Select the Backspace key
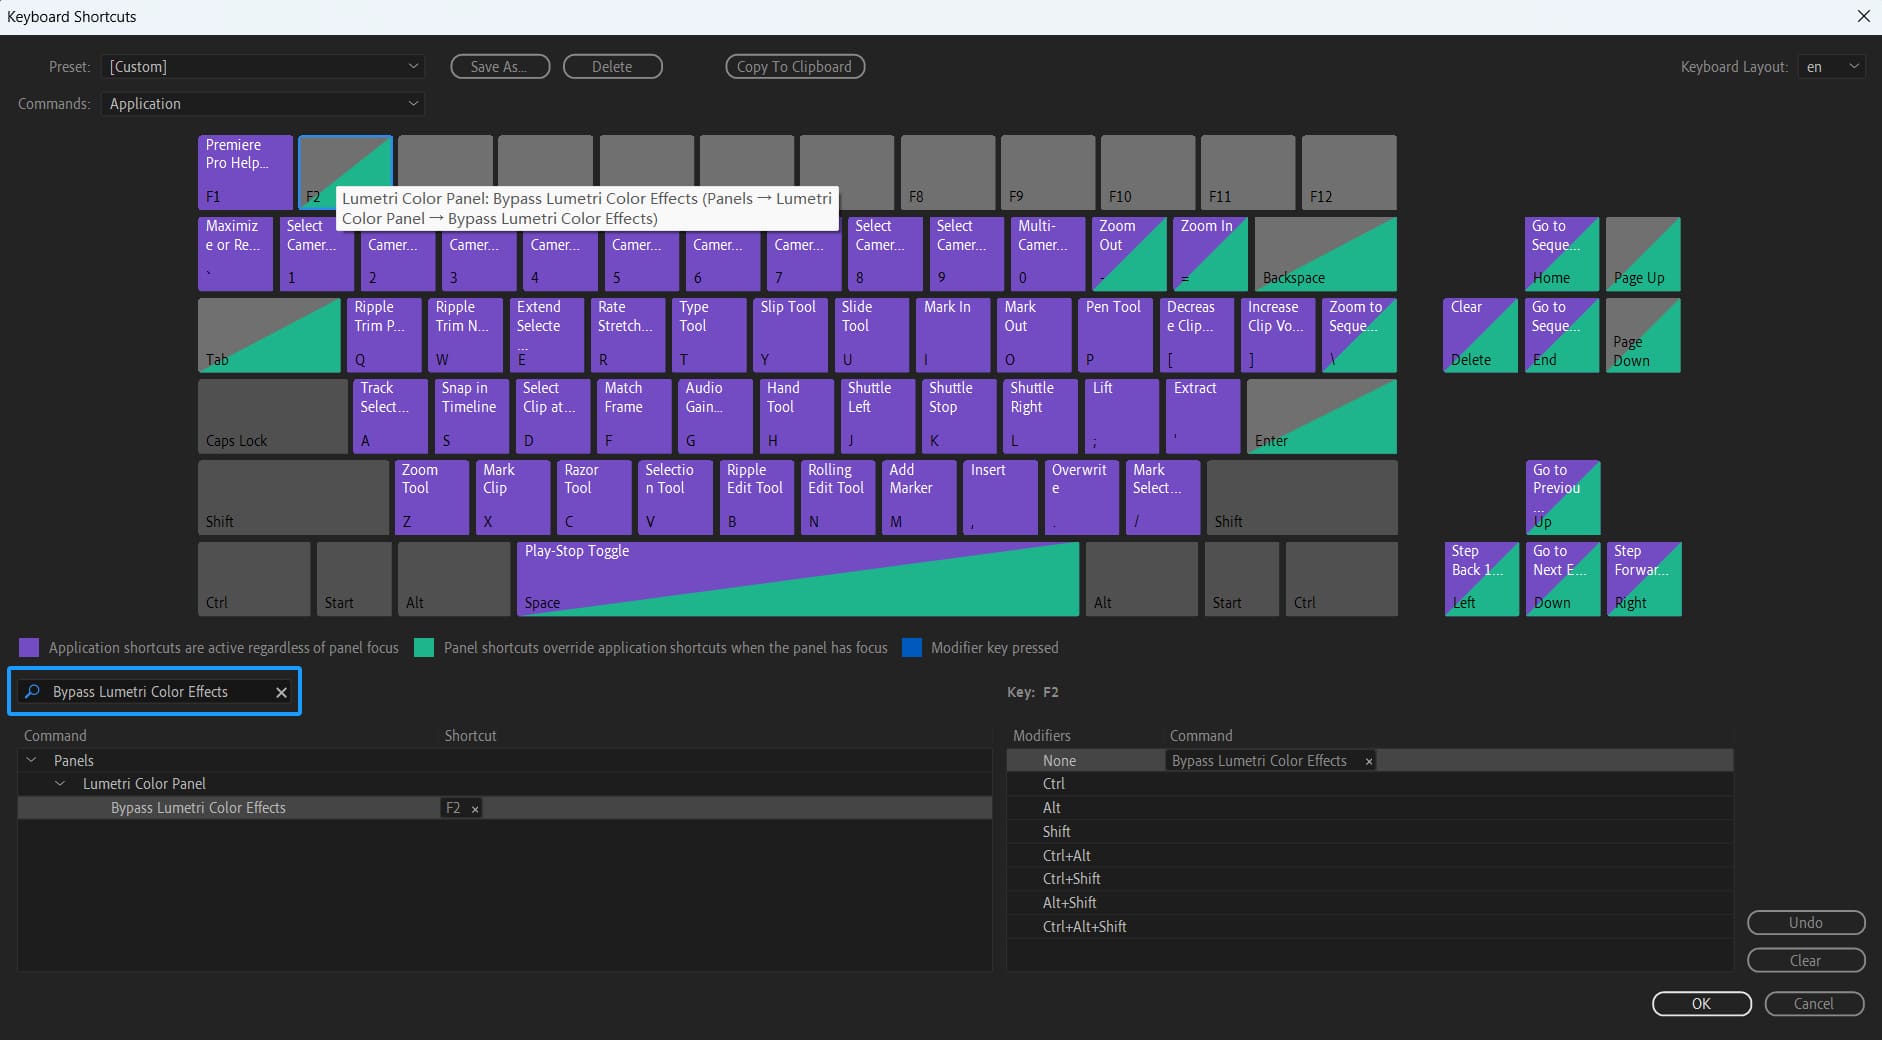Screen dimensions: 1882x1040 [x=1326, y=254]
